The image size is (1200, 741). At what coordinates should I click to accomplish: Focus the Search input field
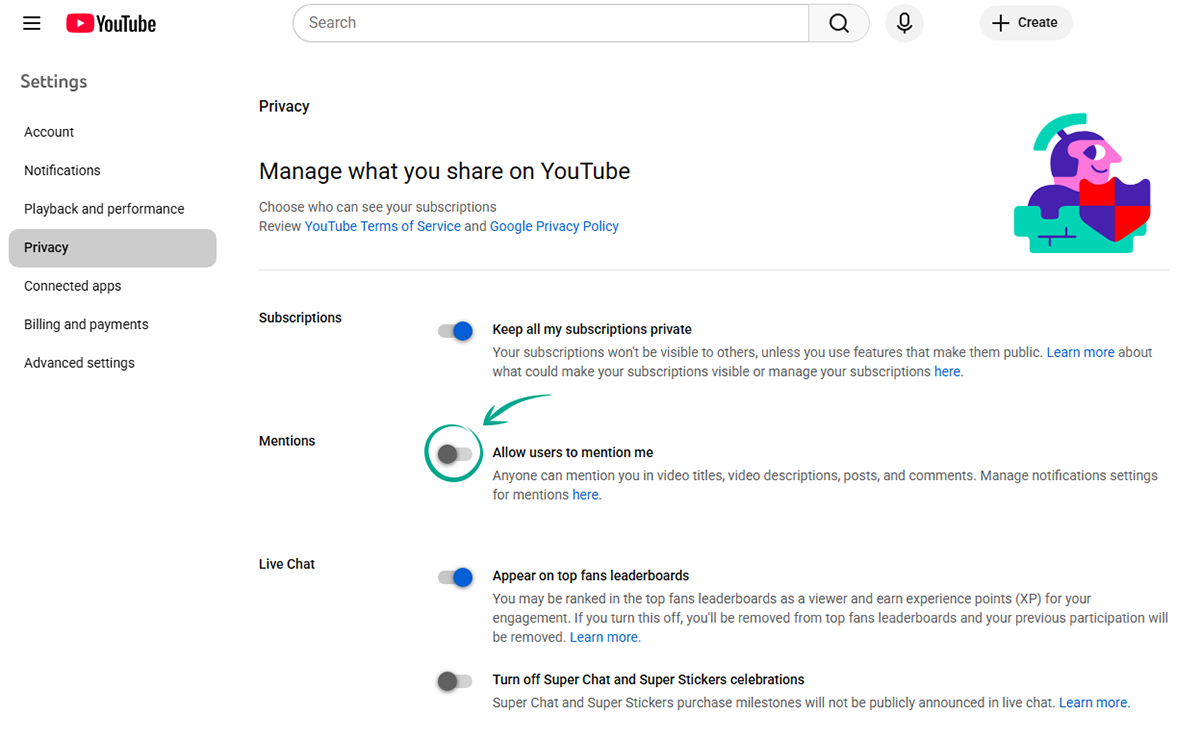coord(550,23)
